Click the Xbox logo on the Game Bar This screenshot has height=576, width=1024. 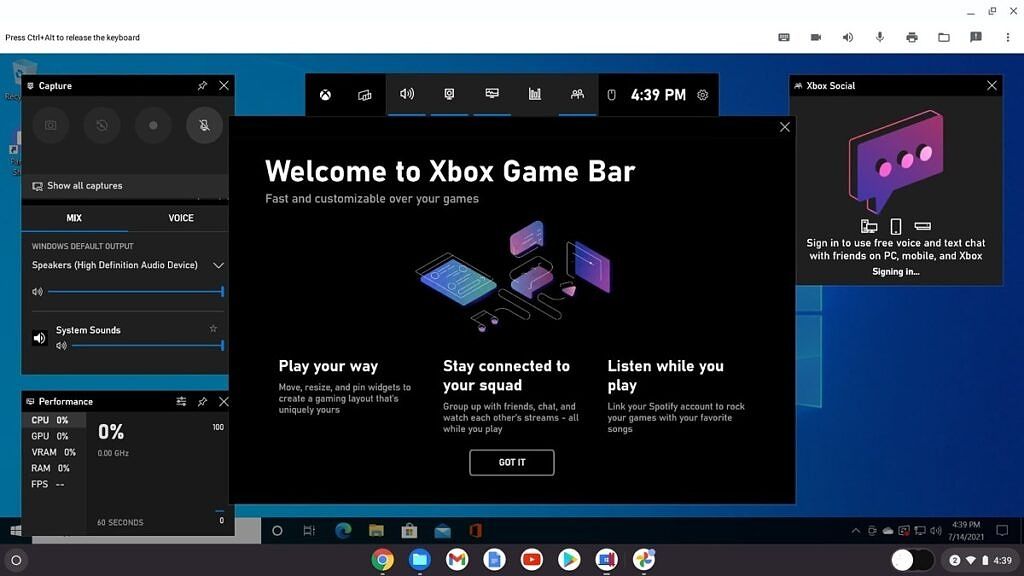pos(324,94)
